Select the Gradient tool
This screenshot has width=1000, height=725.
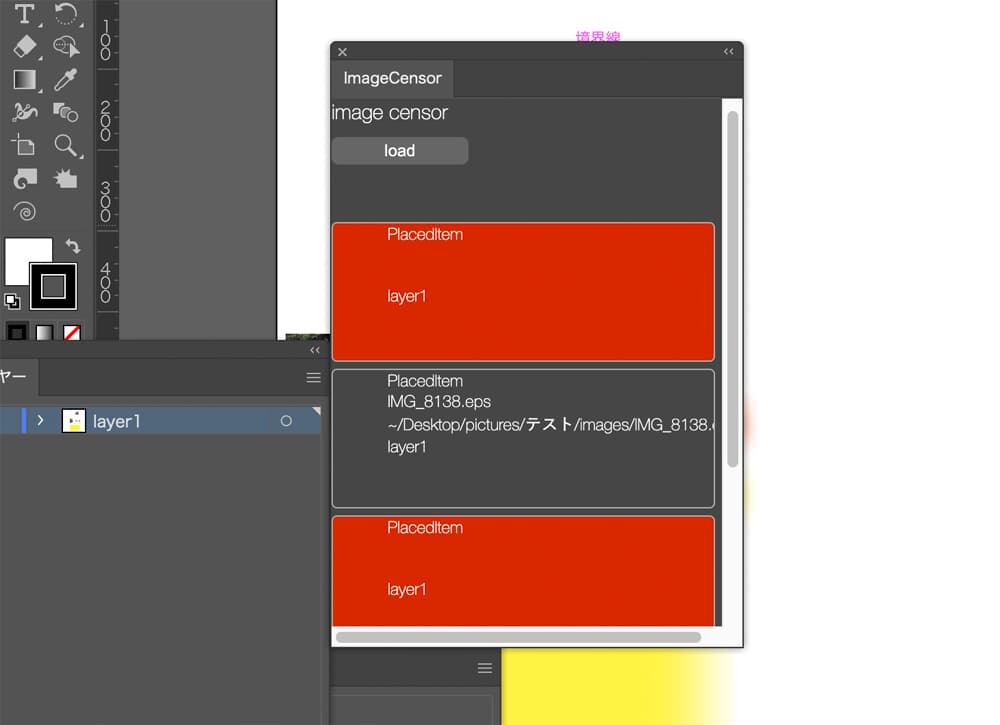[24, 79]
